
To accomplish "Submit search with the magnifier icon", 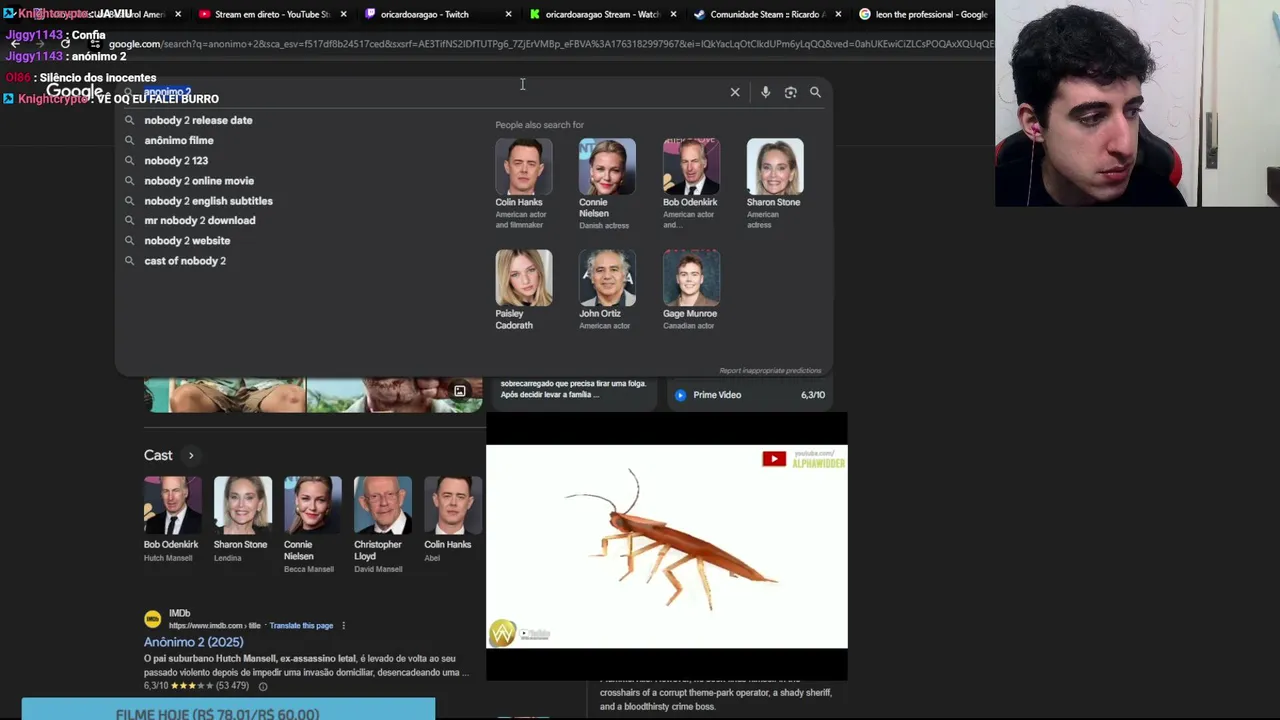I will coord(815,92).
